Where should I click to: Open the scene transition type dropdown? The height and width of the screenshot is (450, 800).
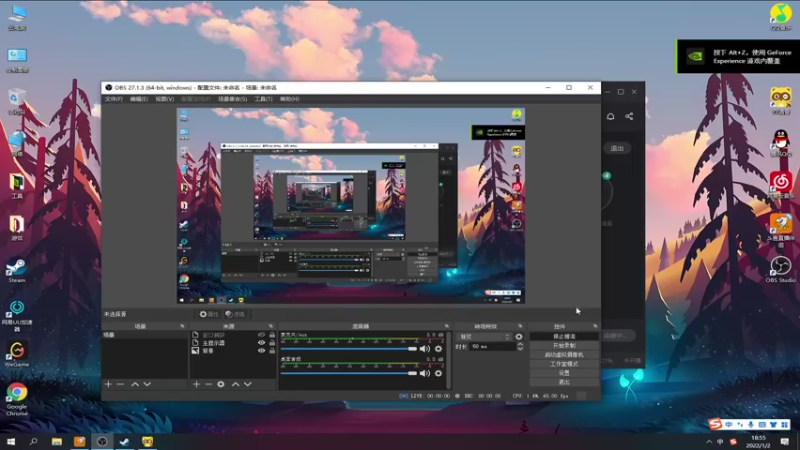[484, 337]
